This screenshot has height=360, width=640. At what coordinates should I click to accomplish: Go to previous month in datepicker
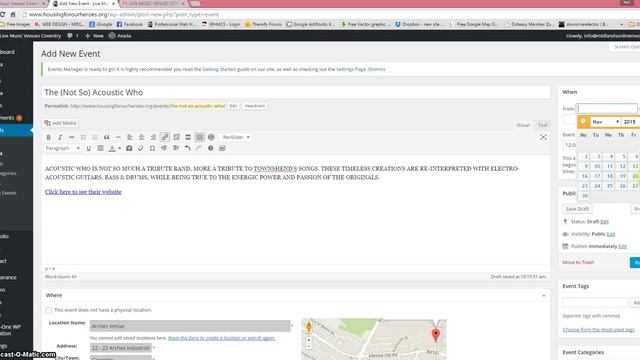[583, 121]
